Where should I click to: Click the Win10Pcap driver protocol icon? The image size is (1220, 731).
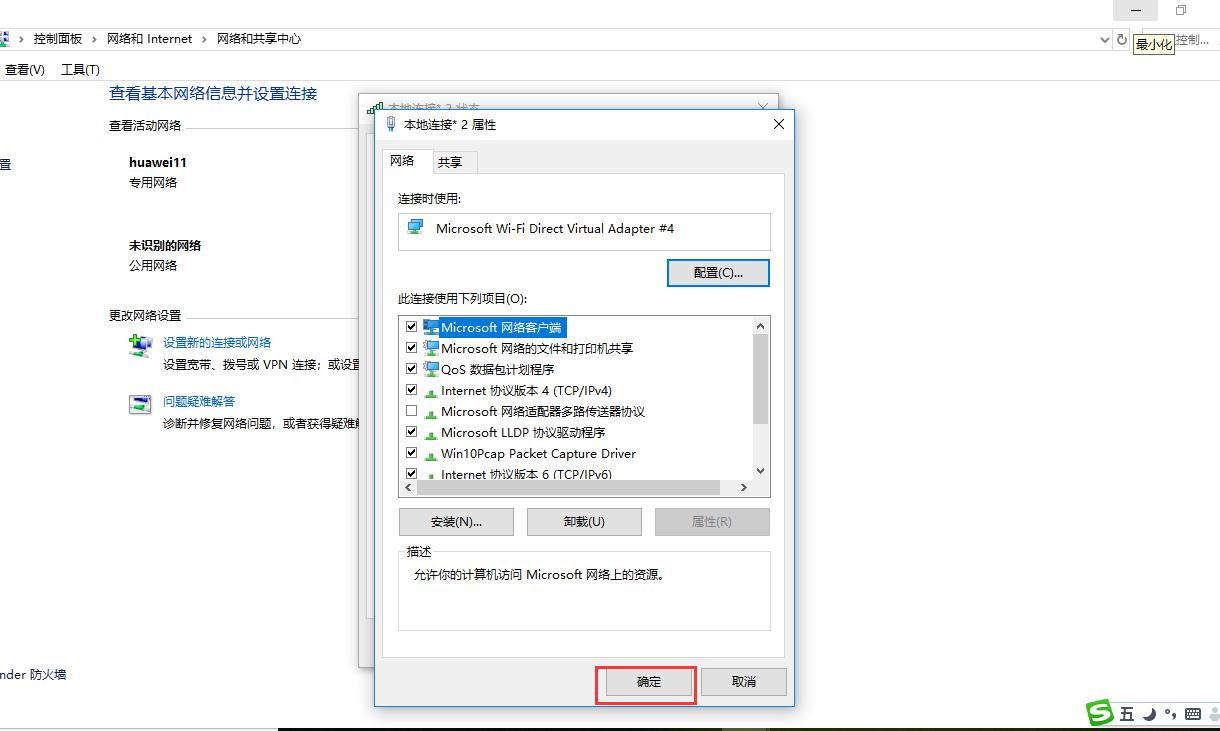(431, 455)
